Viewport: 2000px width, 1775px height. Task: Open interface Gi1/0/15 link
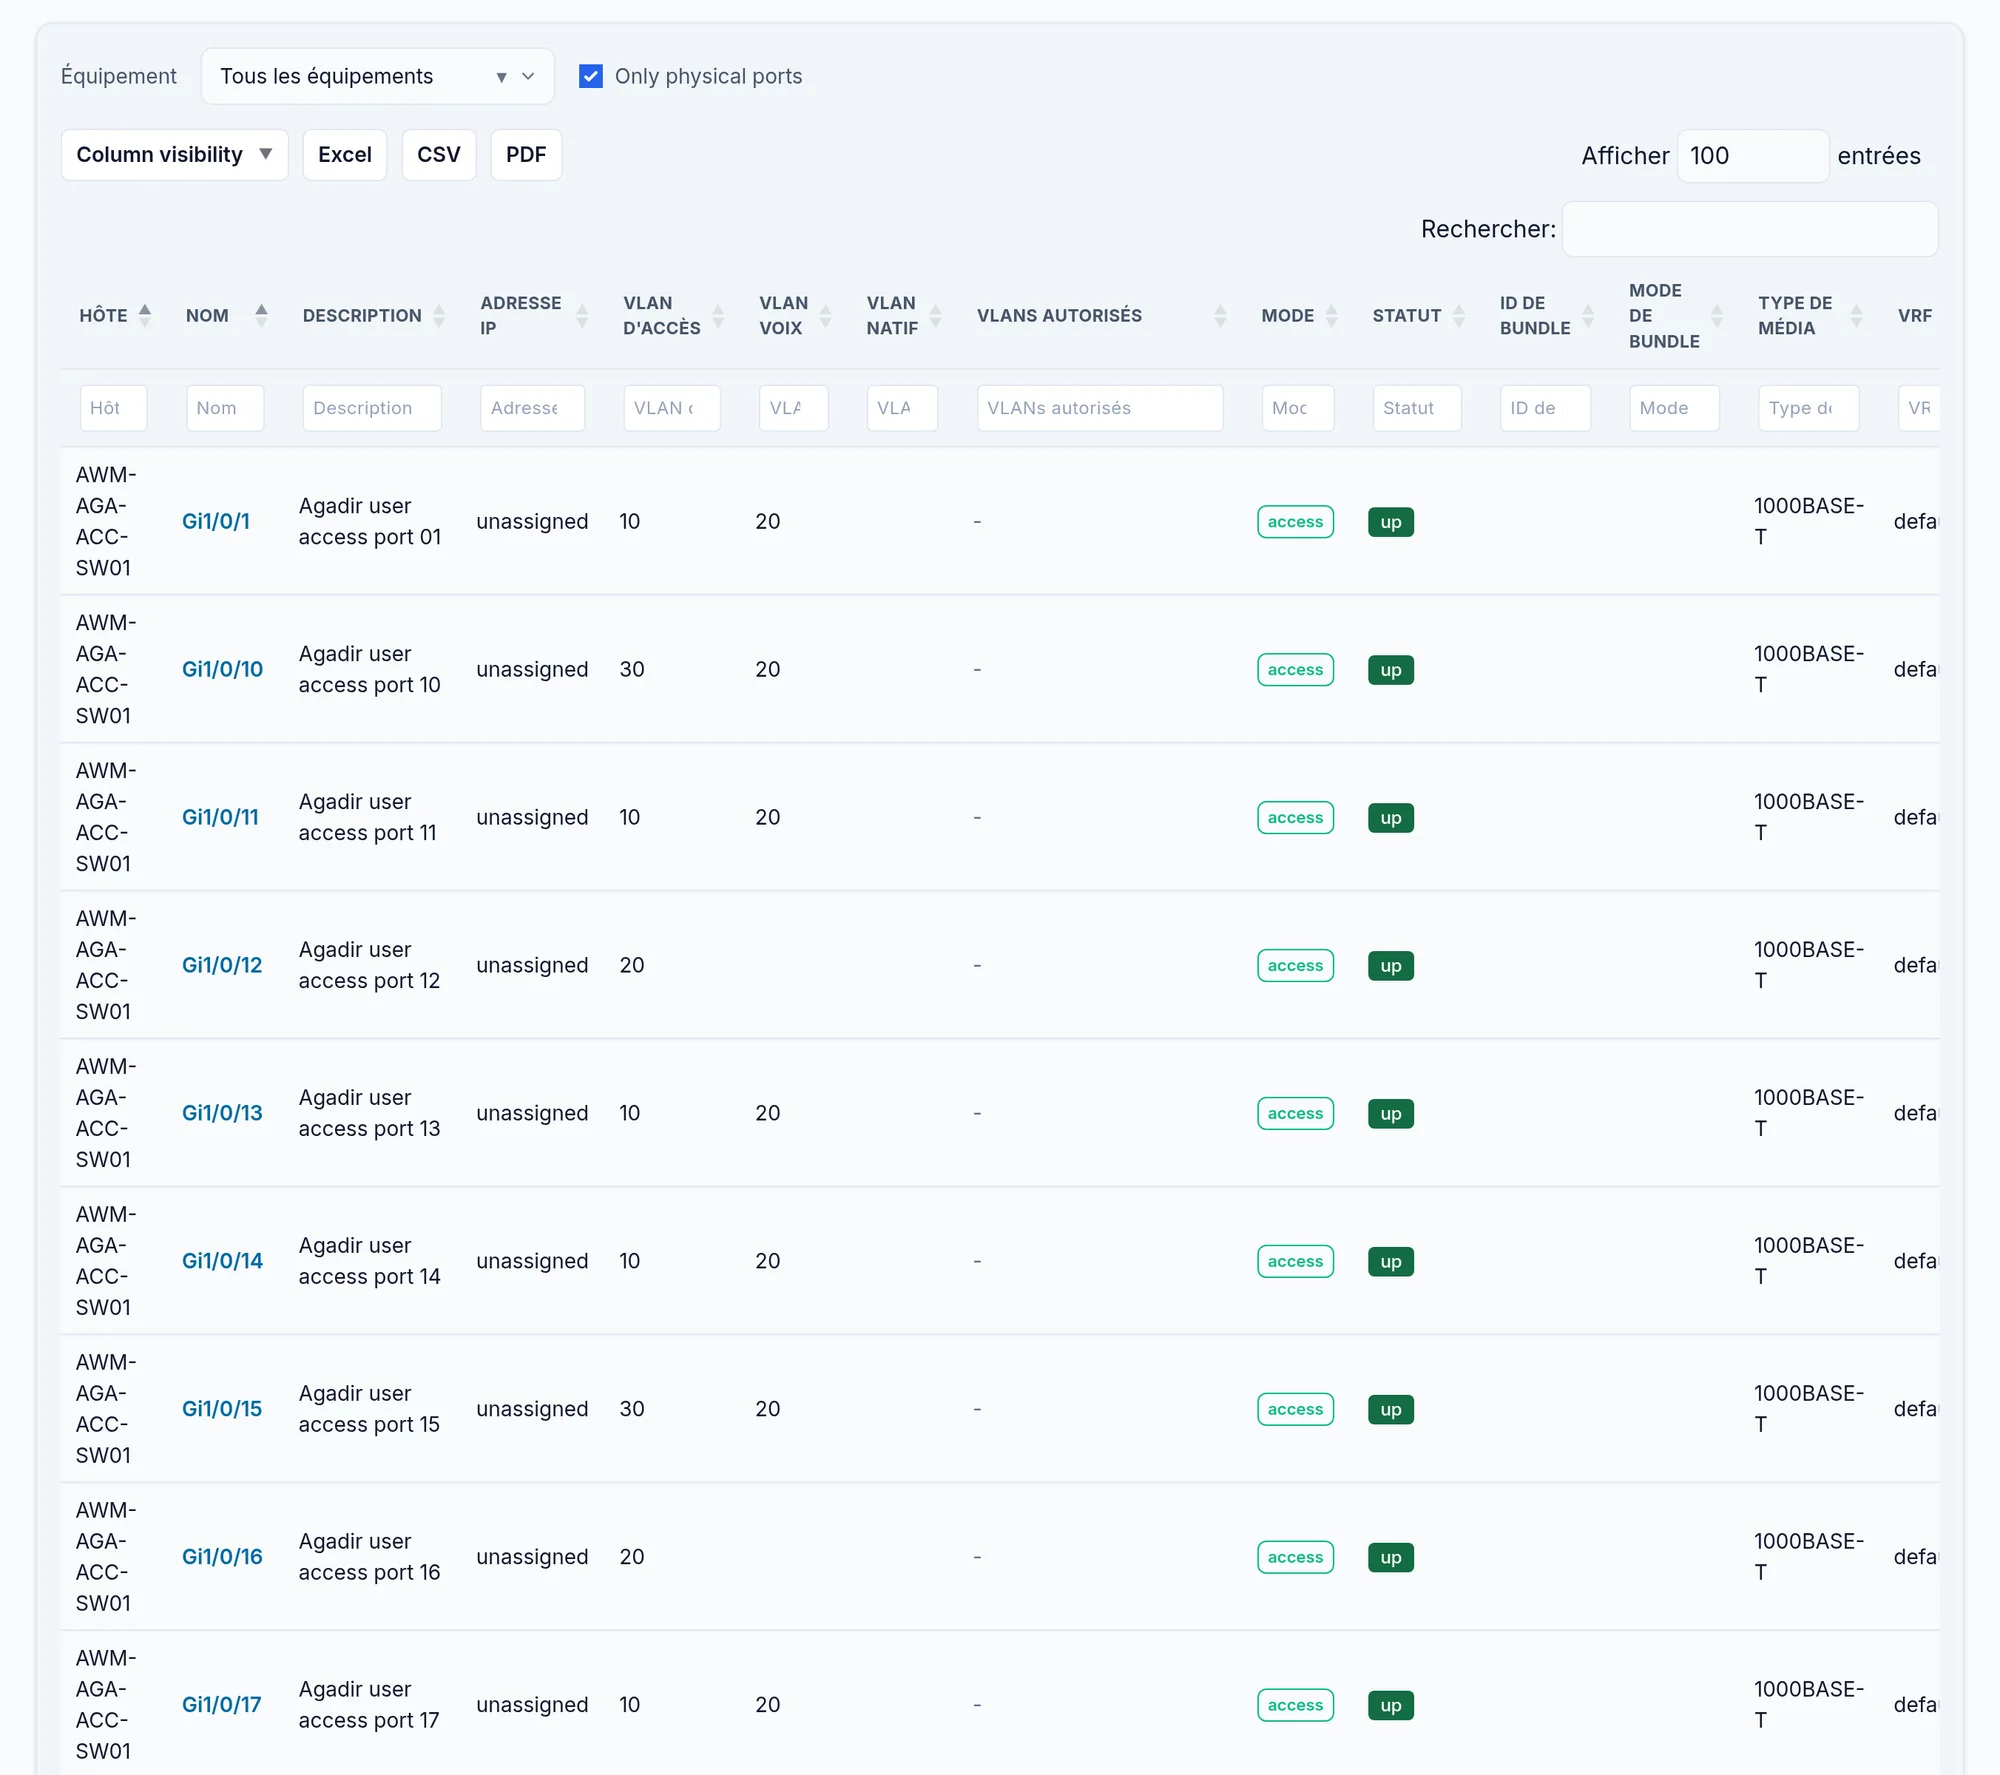(x=222, y=1409)
